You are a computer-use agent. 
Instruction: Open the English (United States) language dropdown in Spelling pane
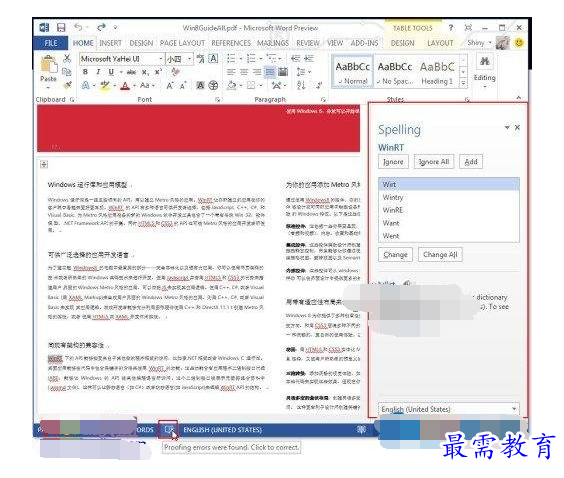coord(514,409)
